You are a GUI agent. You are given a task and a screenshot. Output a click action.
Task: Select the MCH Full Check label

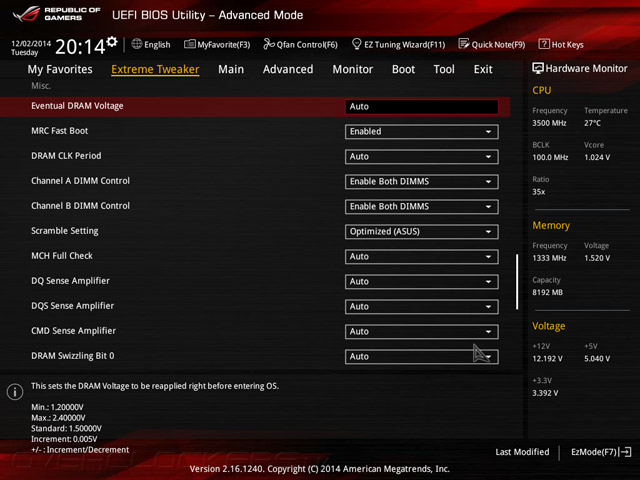[x=62, y=256]
